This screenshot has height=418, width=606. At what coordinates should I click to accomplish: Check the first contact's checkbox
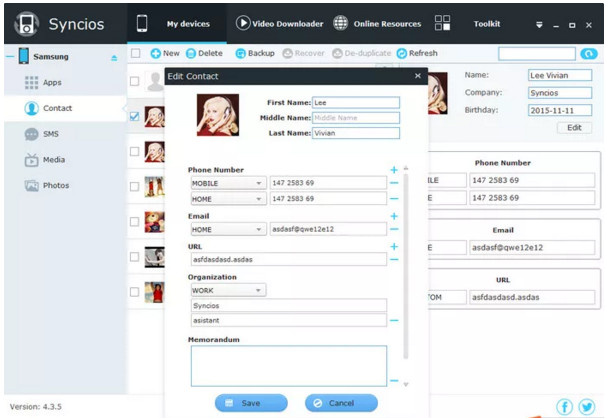tap(134, 81)
